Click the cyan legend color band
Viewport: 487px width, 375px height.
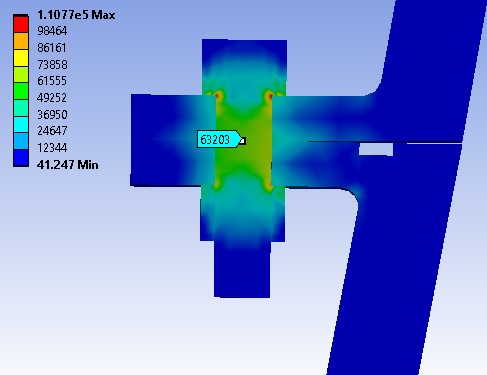pos(21,124)
